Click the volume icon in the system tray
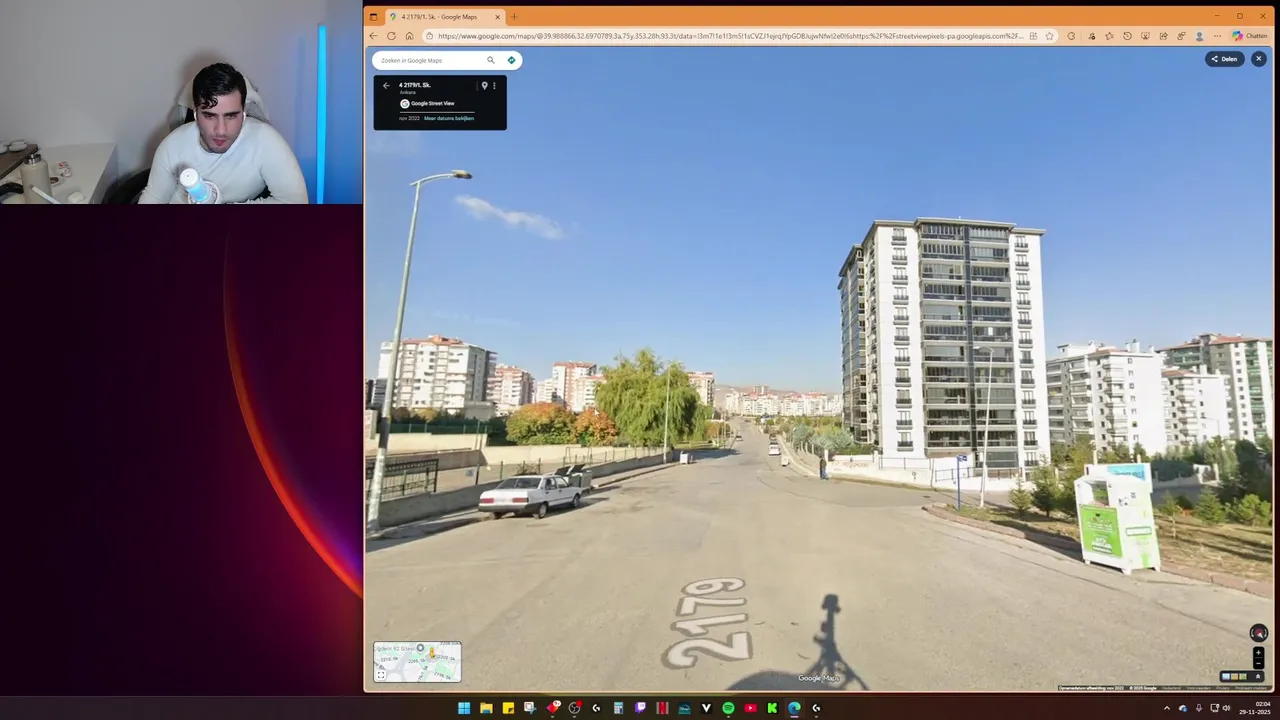The width and height of the screenshot is (1280, 720). (x=1227, y=708)
